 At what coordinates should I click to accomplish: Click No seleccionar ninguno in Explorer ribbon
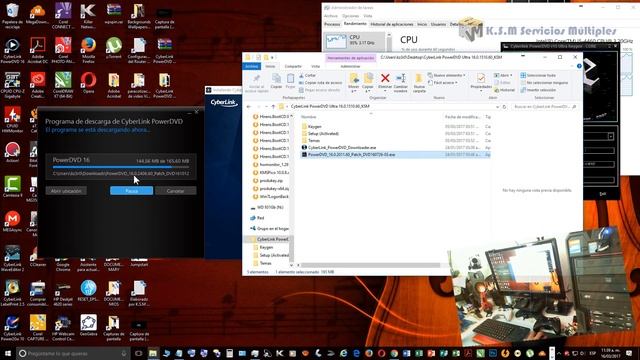pyautogui.click(x=544, y=82)
